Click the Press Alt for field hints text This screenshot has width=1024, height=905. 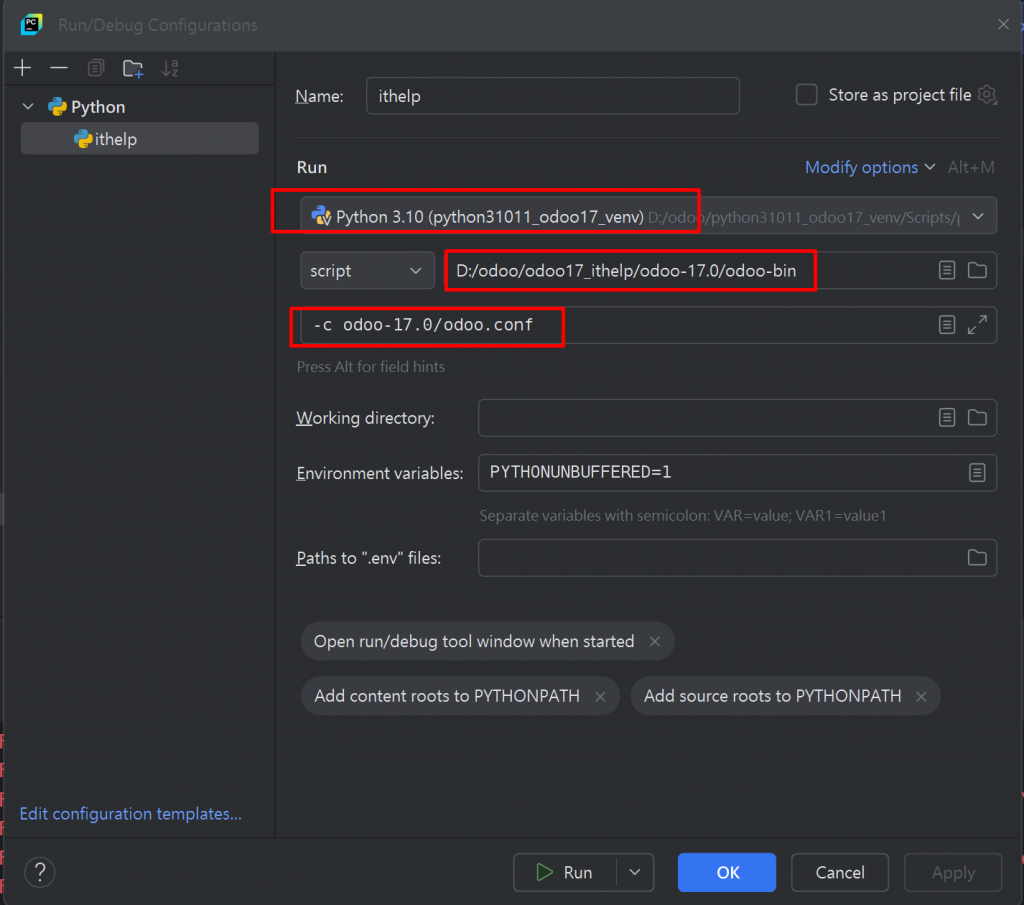tap(370, 366)
